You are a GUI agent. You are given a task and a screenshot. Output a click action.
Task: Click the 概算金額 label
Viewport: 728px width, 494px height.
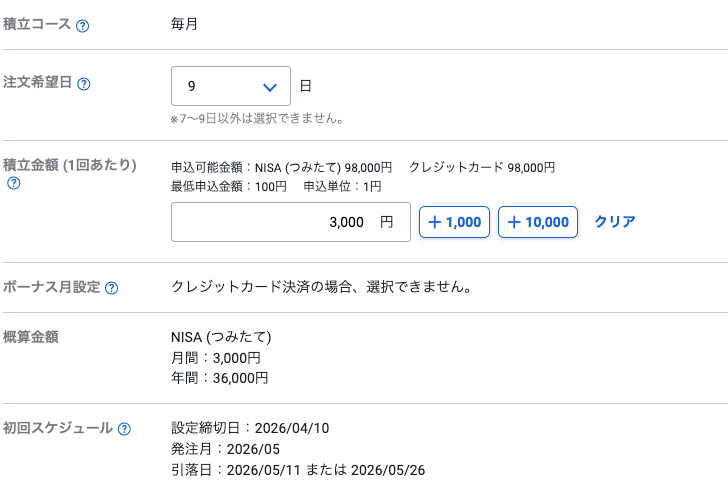pos(31,337)
